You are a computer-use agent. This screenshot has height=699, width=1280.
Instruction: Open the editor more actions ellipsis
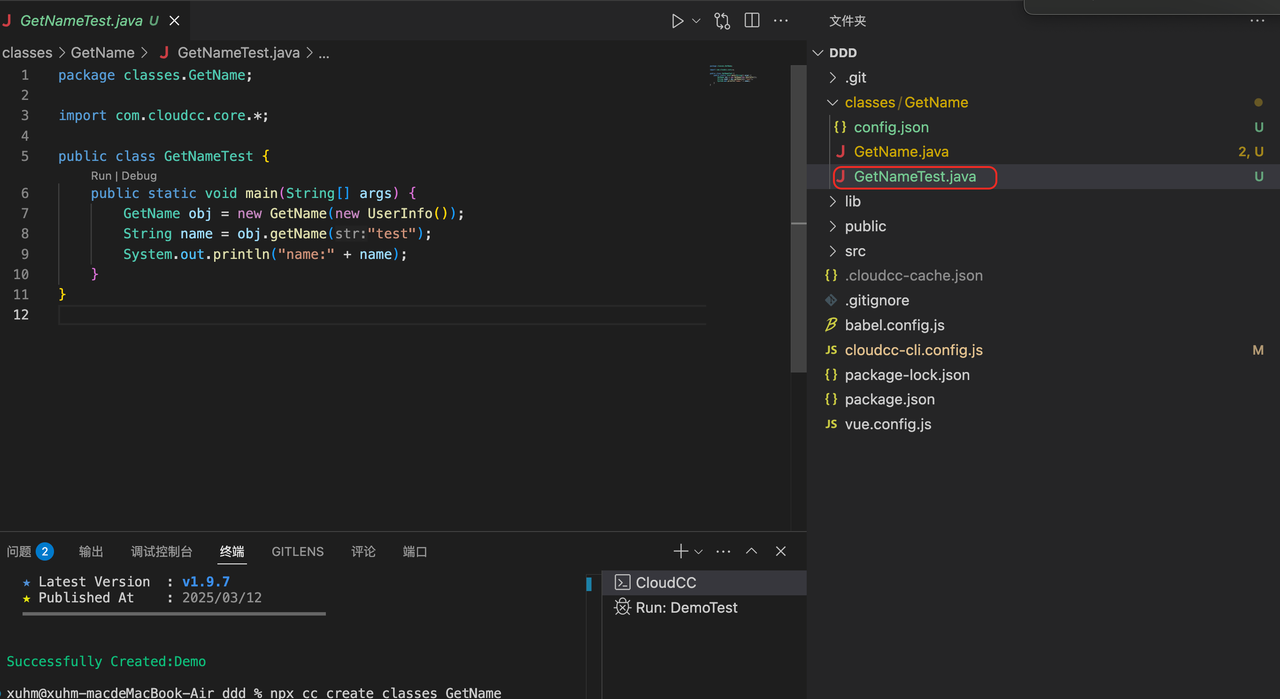(781, 21)
